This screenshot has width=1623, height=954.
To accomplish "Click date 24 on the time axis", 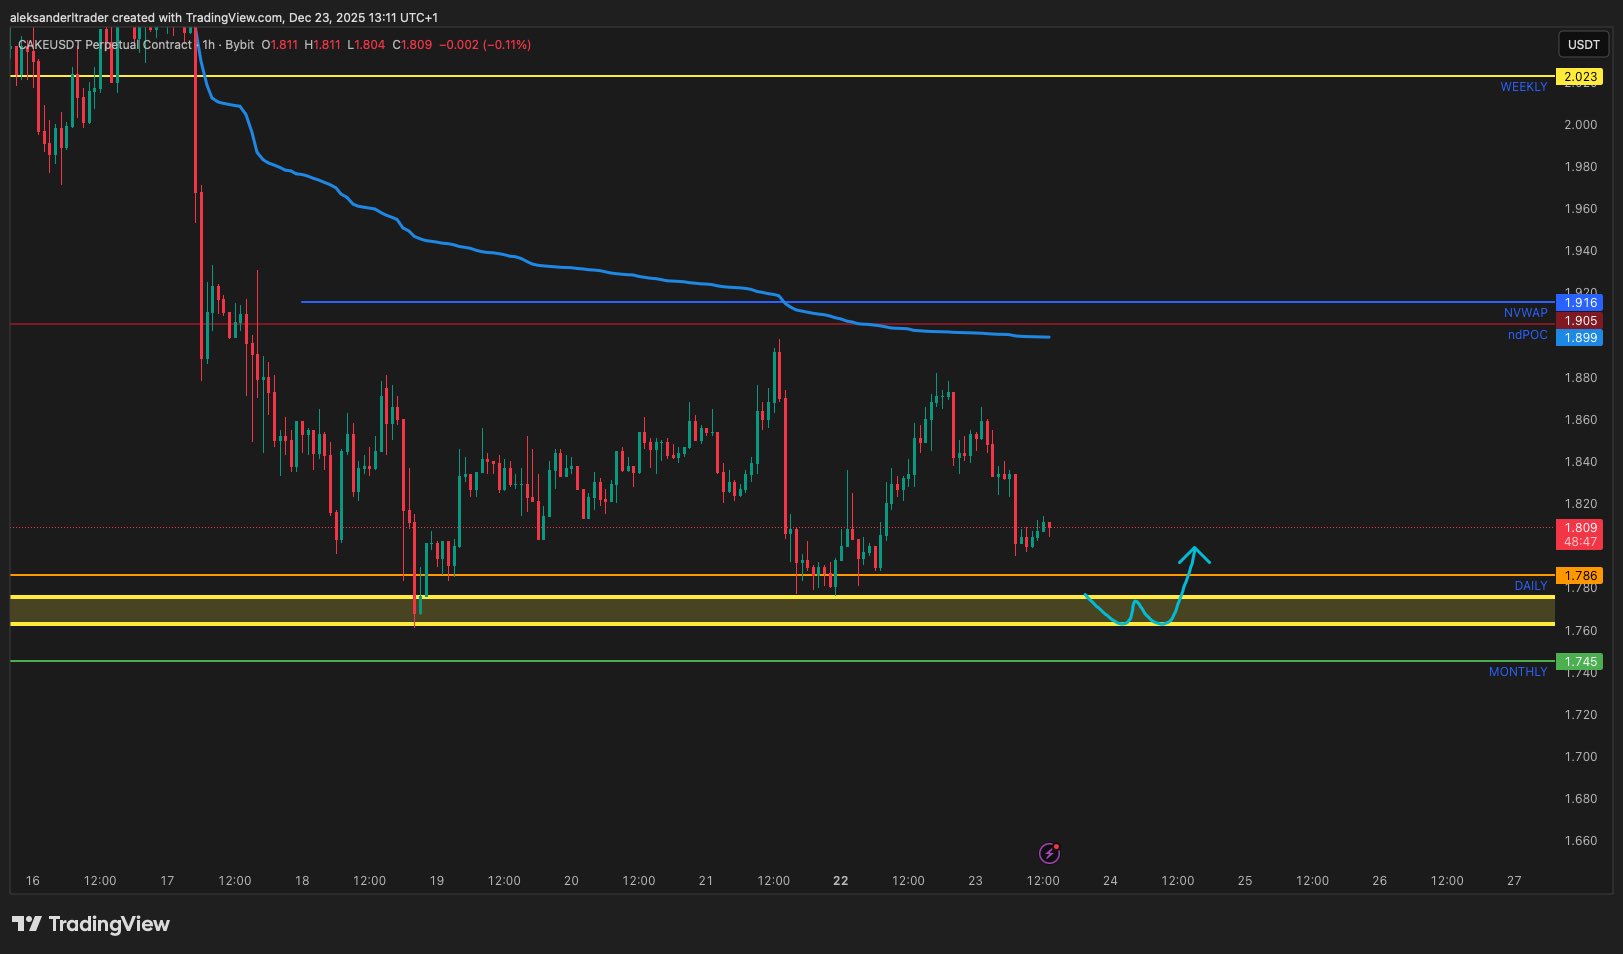I will pyautogui.click(x=1110, y=881).
